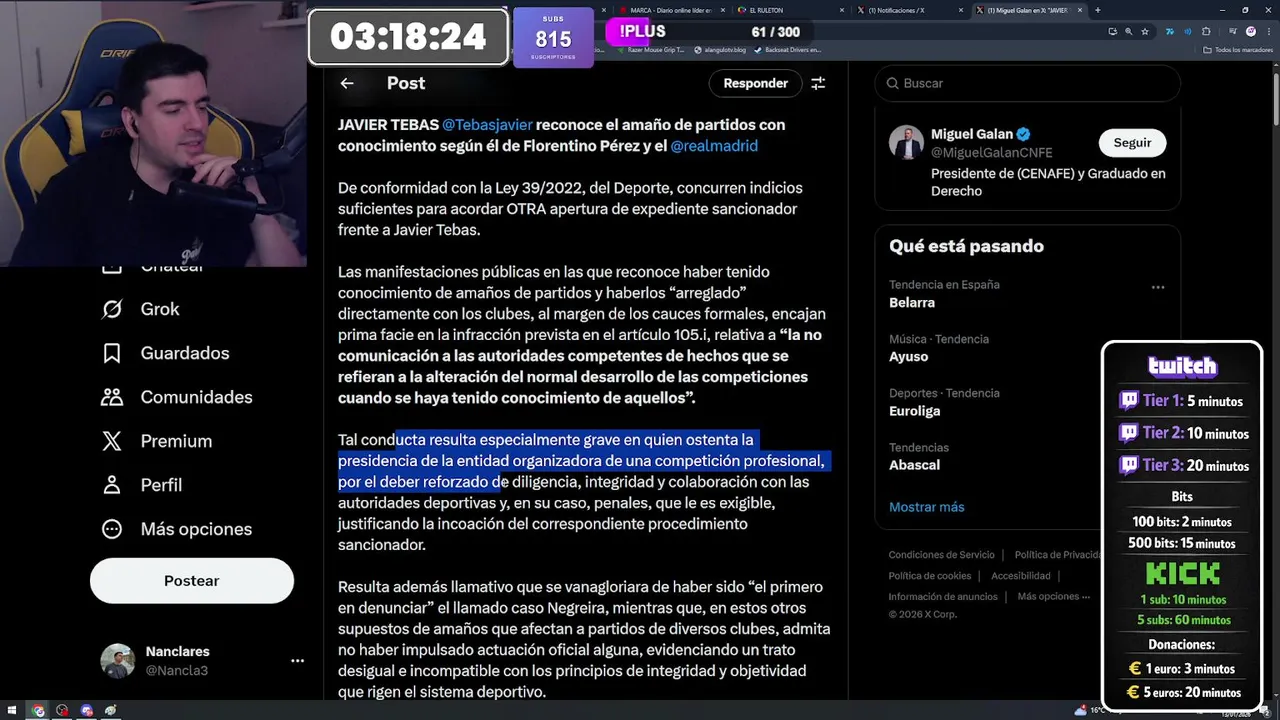Open the browser profile avatar
This screenshot has height=720, width=1280.
pos(1251,32)
